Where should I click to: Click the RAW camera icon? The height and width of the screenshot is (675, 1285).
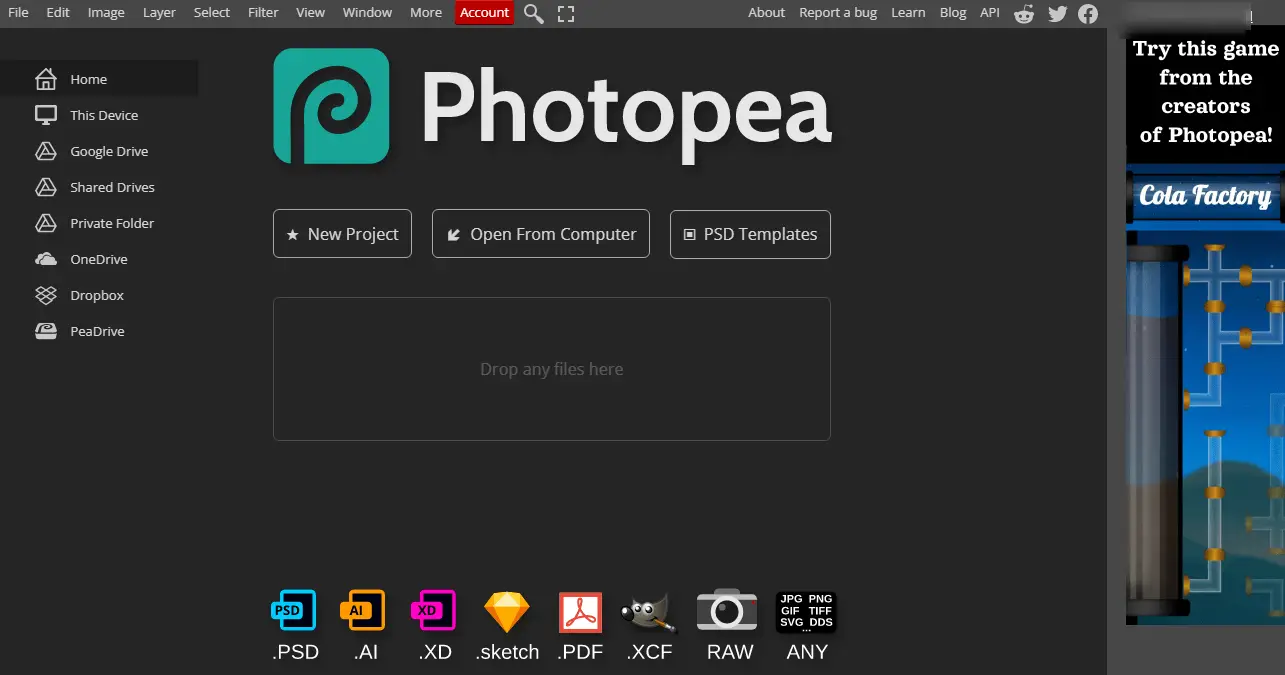point(727,611)
